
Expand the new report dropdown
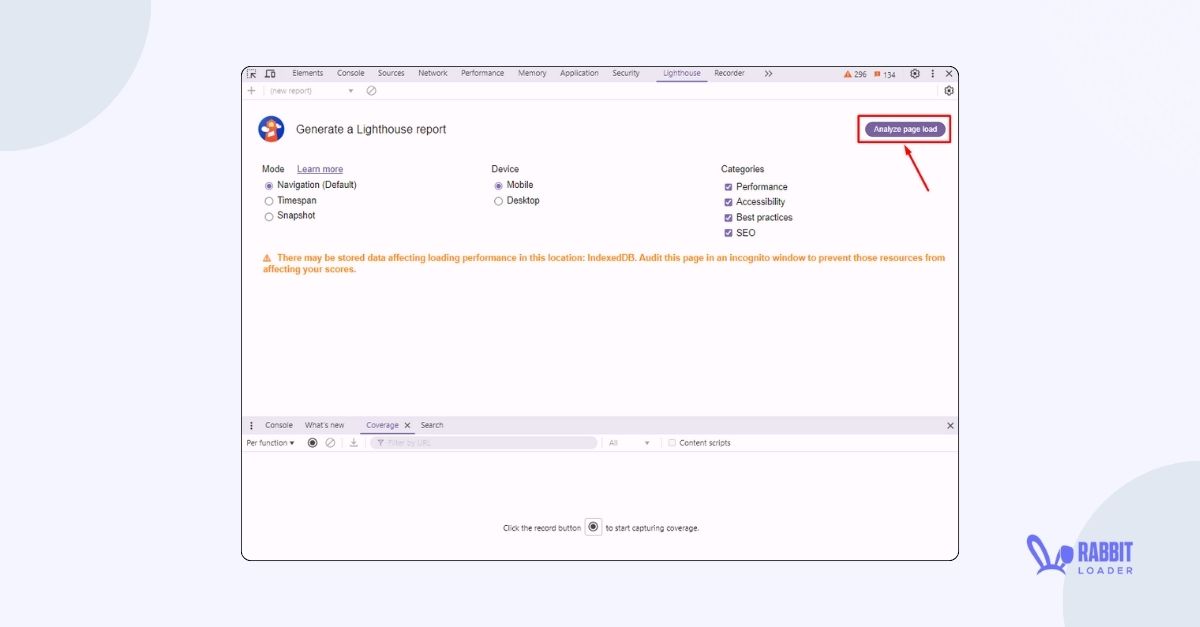[x=350, y=90]
